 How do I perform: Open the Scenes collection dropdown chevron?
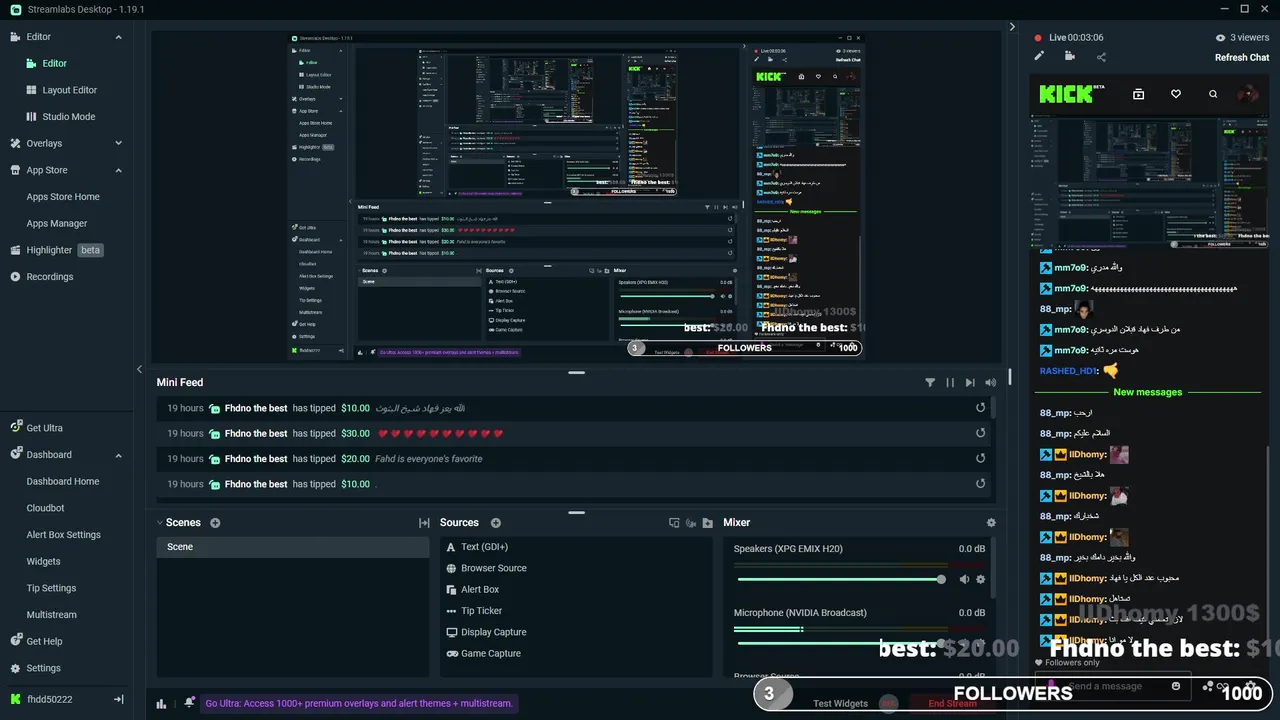pyautogui.click(x=160, y=523)
